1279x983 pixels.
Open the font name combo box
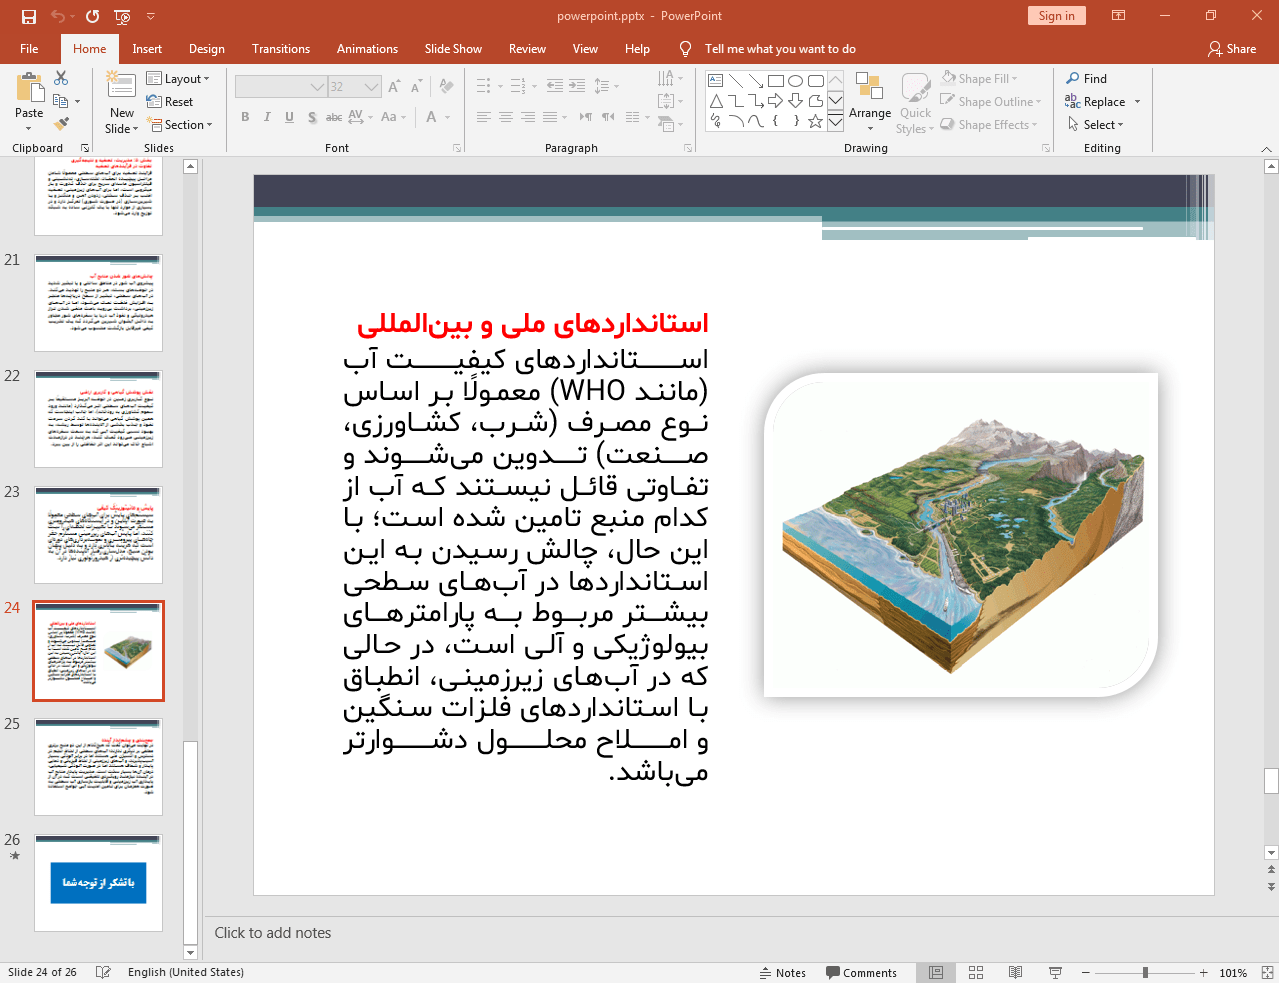pyautogui.click(x=281, y=87)
